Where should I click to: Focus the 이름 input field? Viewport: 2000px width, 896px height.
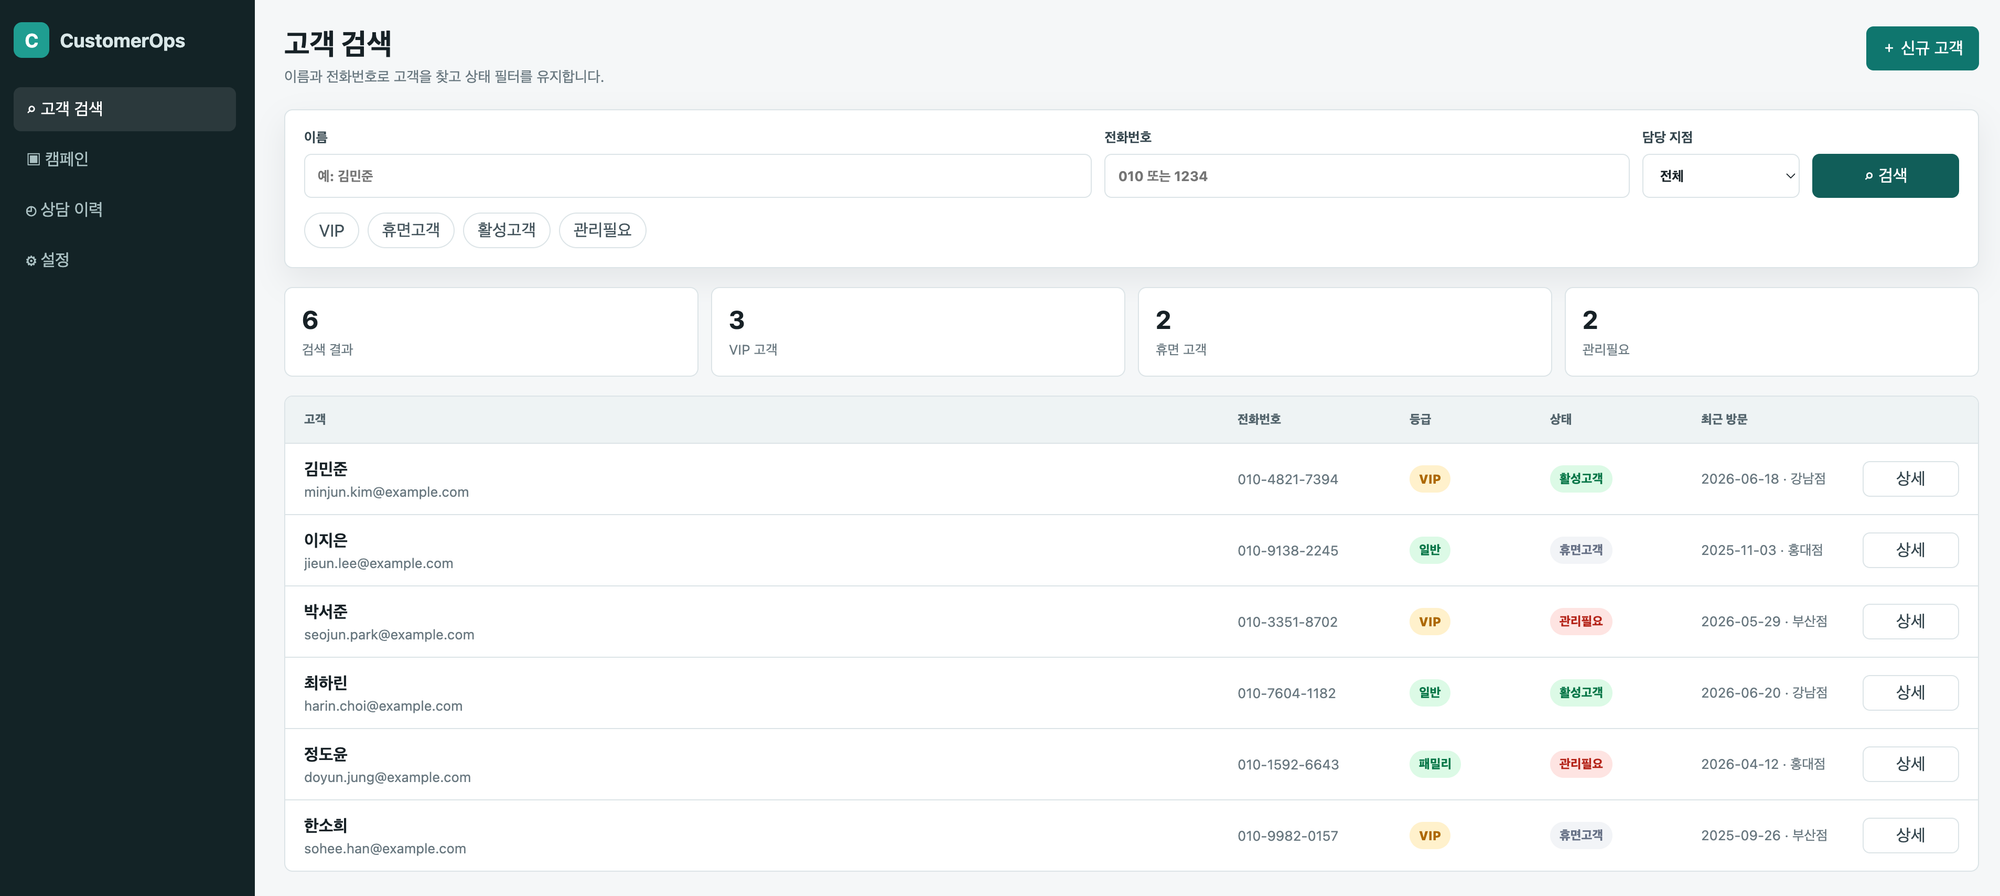pyautogui.click(x=697, y=176)
